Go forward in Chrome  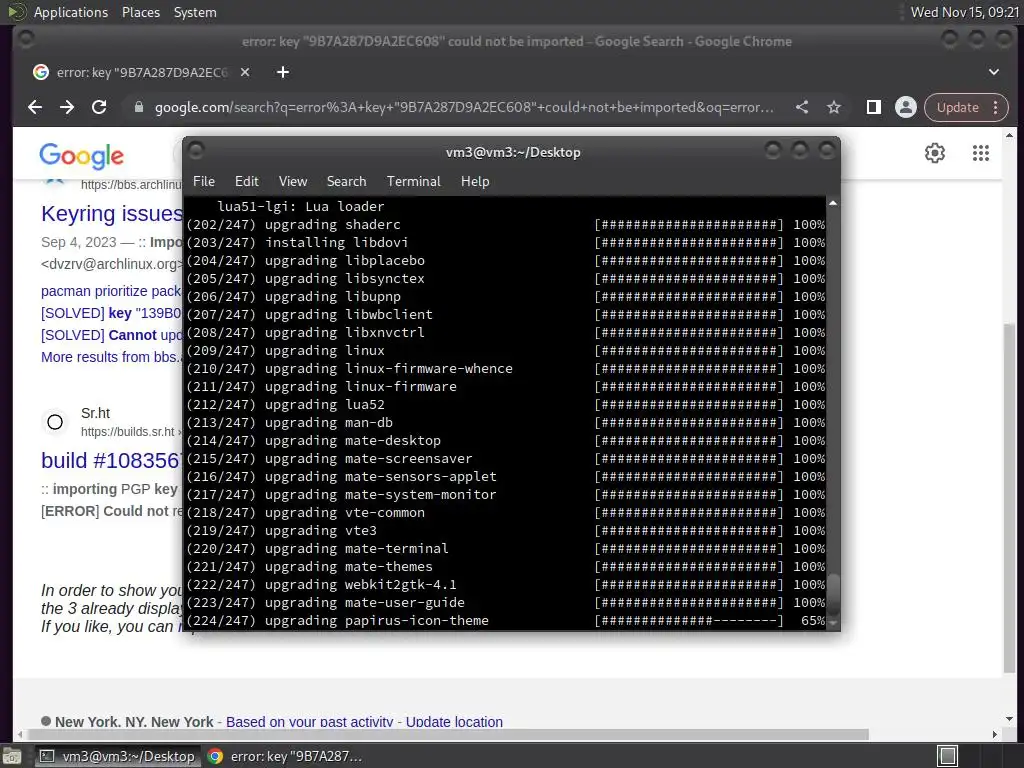(67, 107)
